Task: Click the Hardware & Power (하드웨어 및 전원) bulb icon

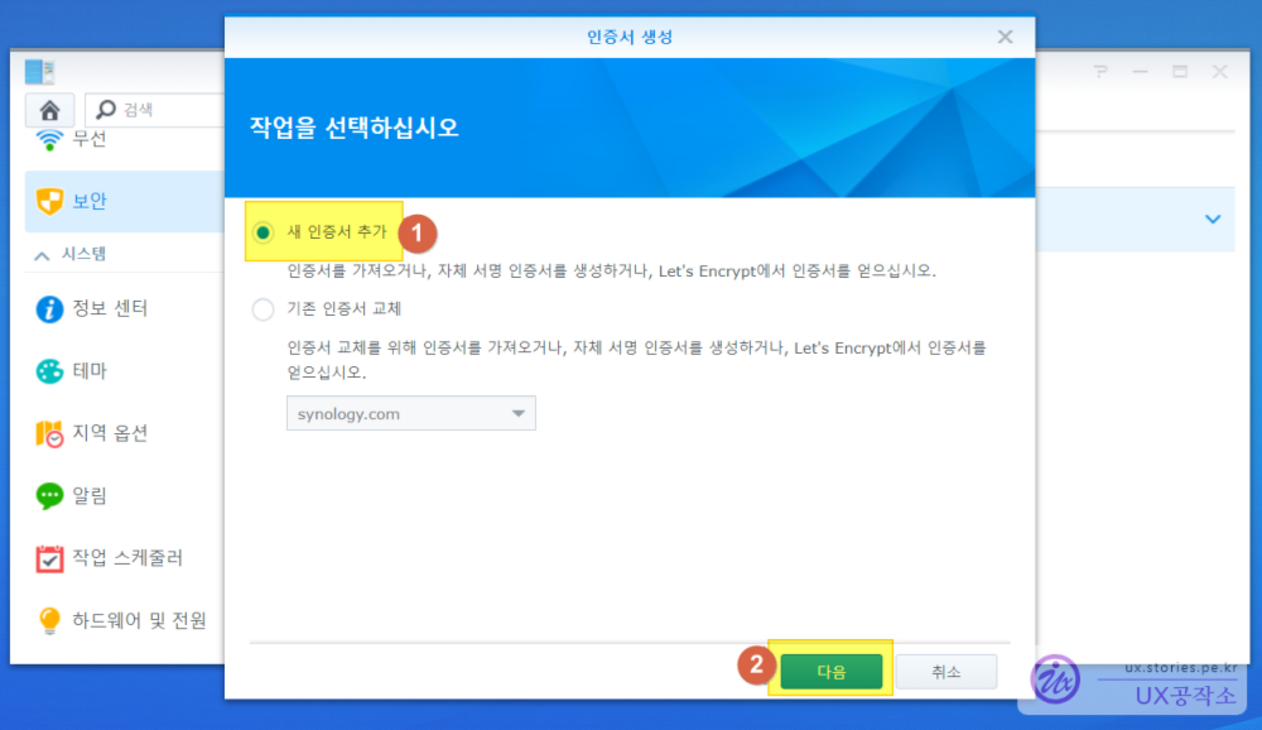Action: (49, 621)
